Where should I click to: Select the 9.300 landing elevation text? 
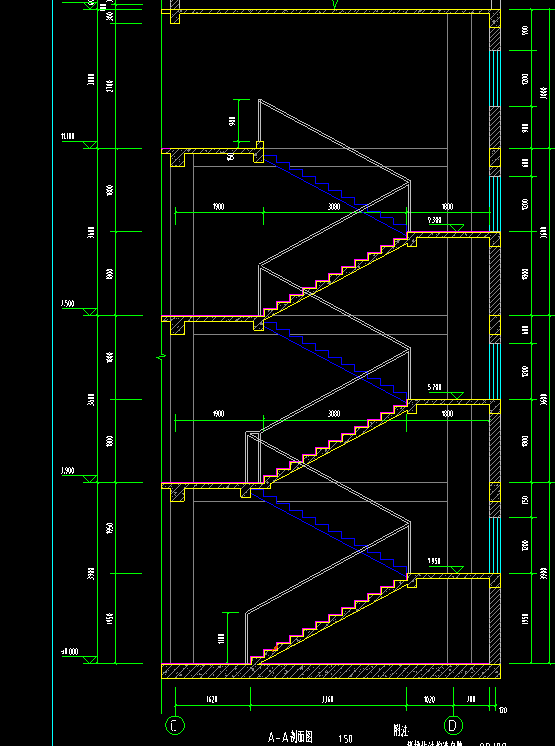click(x=435, y=220)
